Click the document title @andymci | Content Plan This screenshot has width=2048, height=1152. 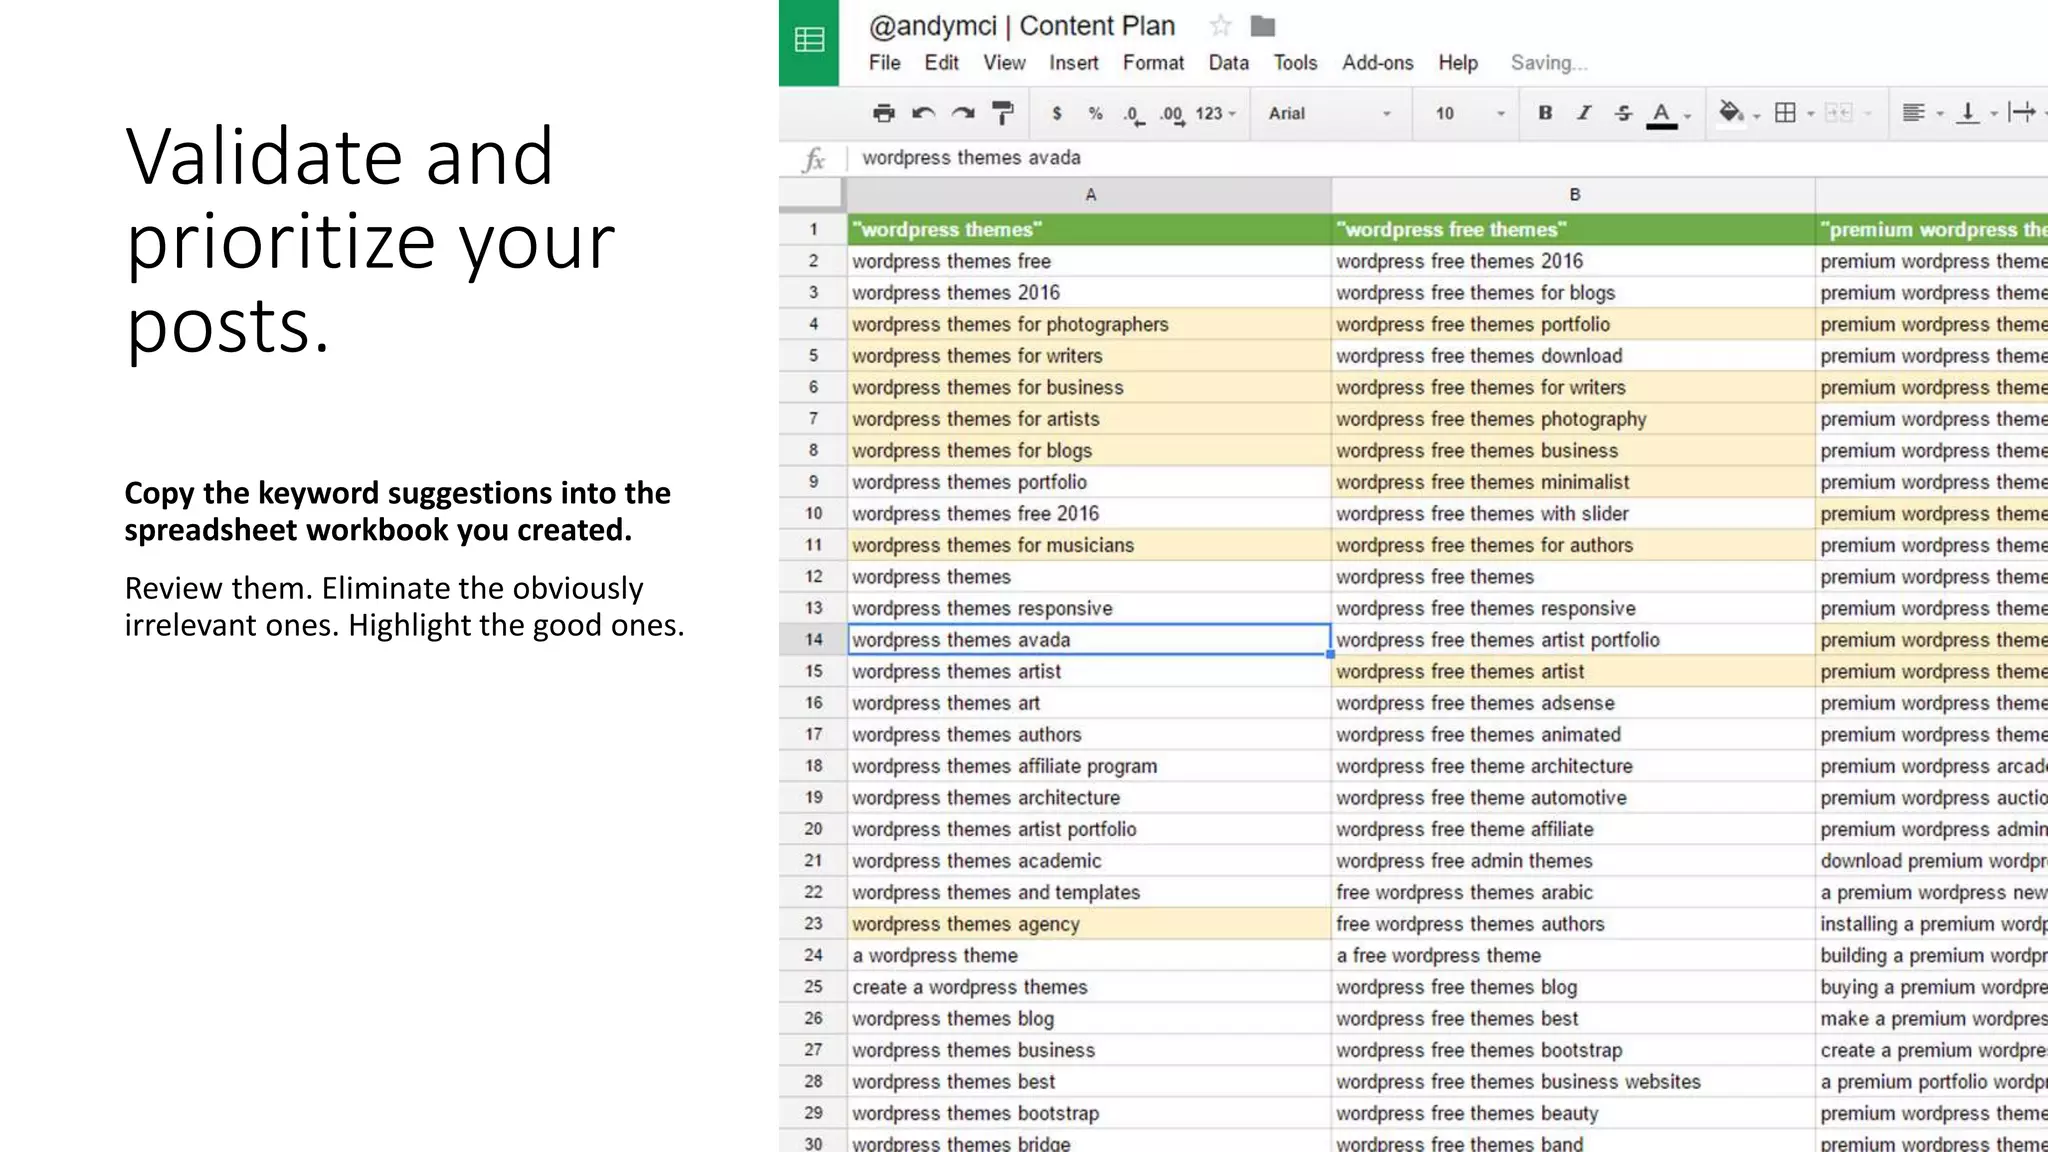pos(1021,26)
